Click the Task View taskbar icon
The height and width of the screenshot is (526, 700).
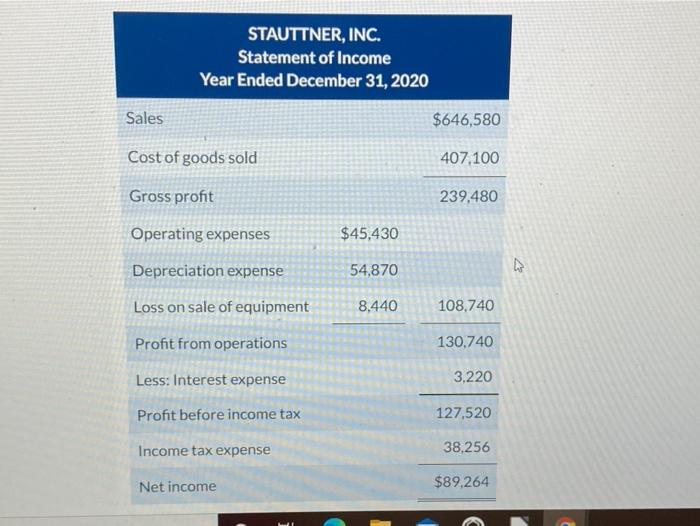(285, 523)
